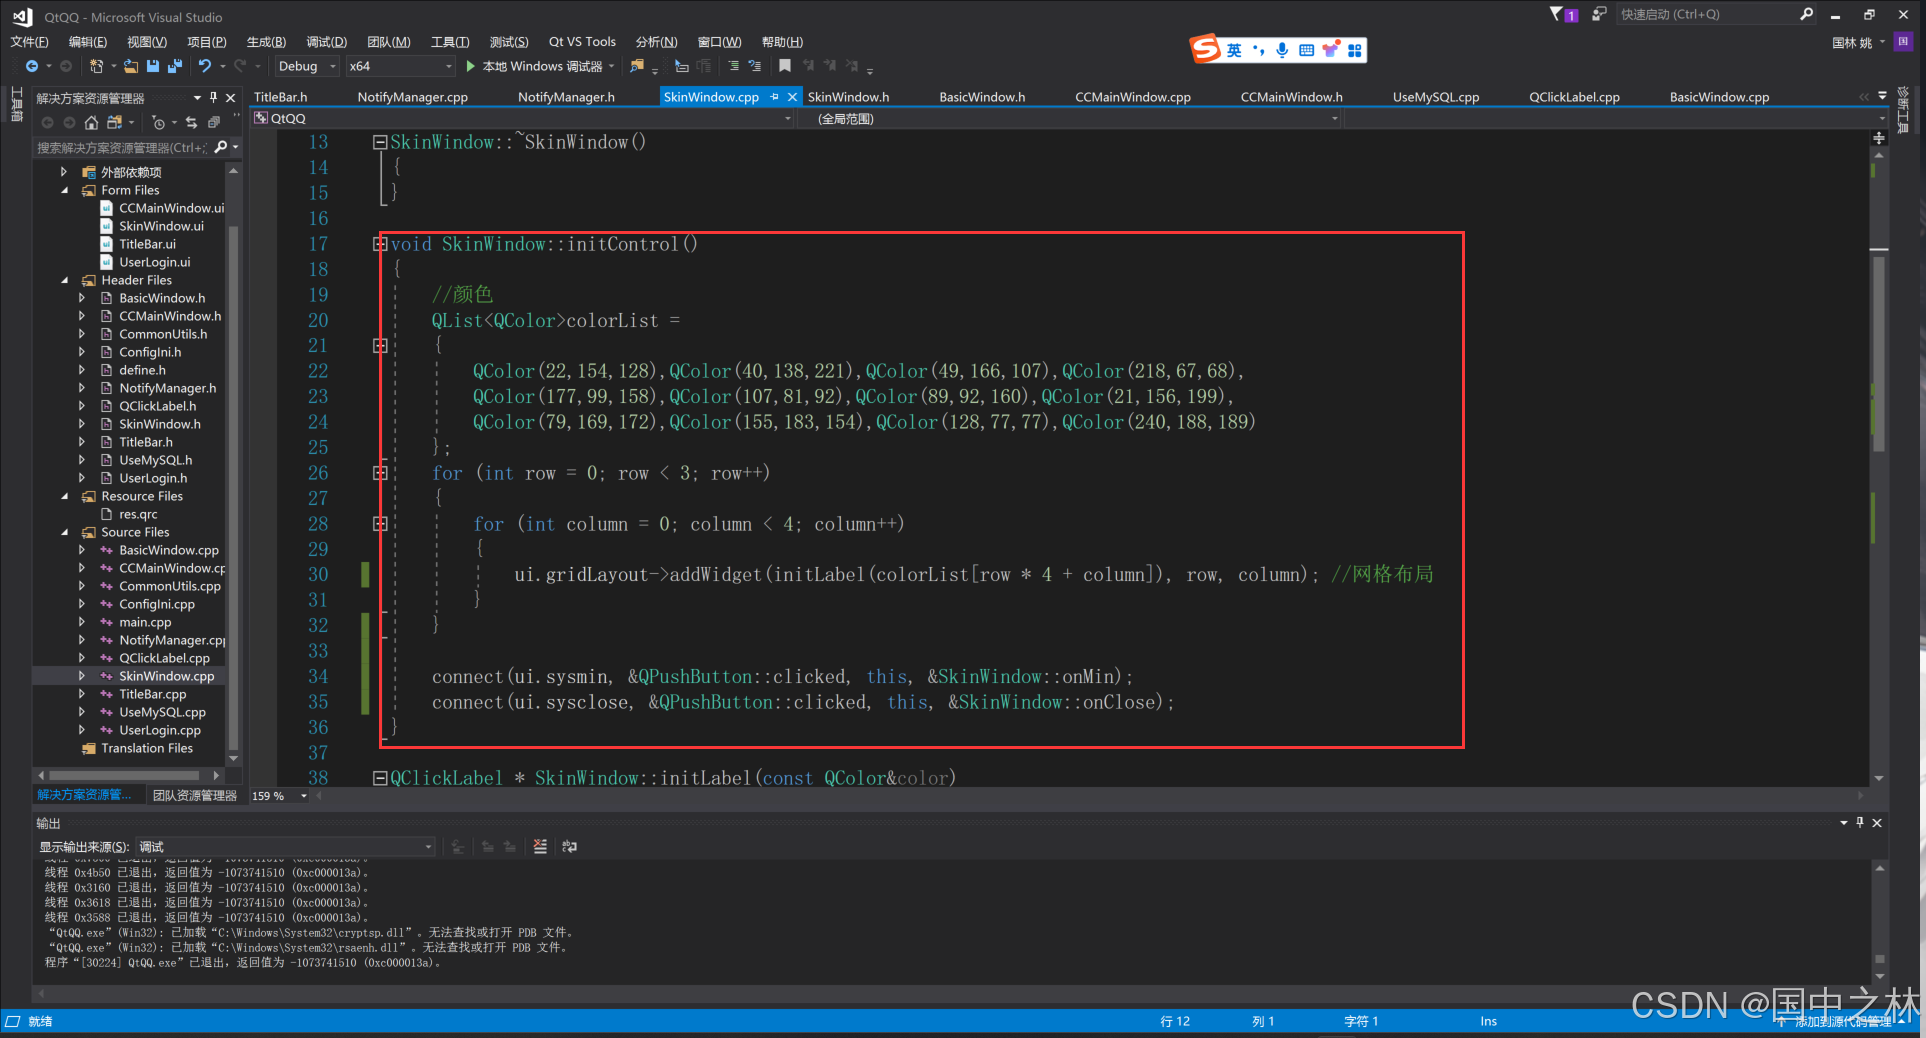Select SkinWindow.ui in Form Files
The width and height of the screenshot is (1926, 1038).
point(161,226)
